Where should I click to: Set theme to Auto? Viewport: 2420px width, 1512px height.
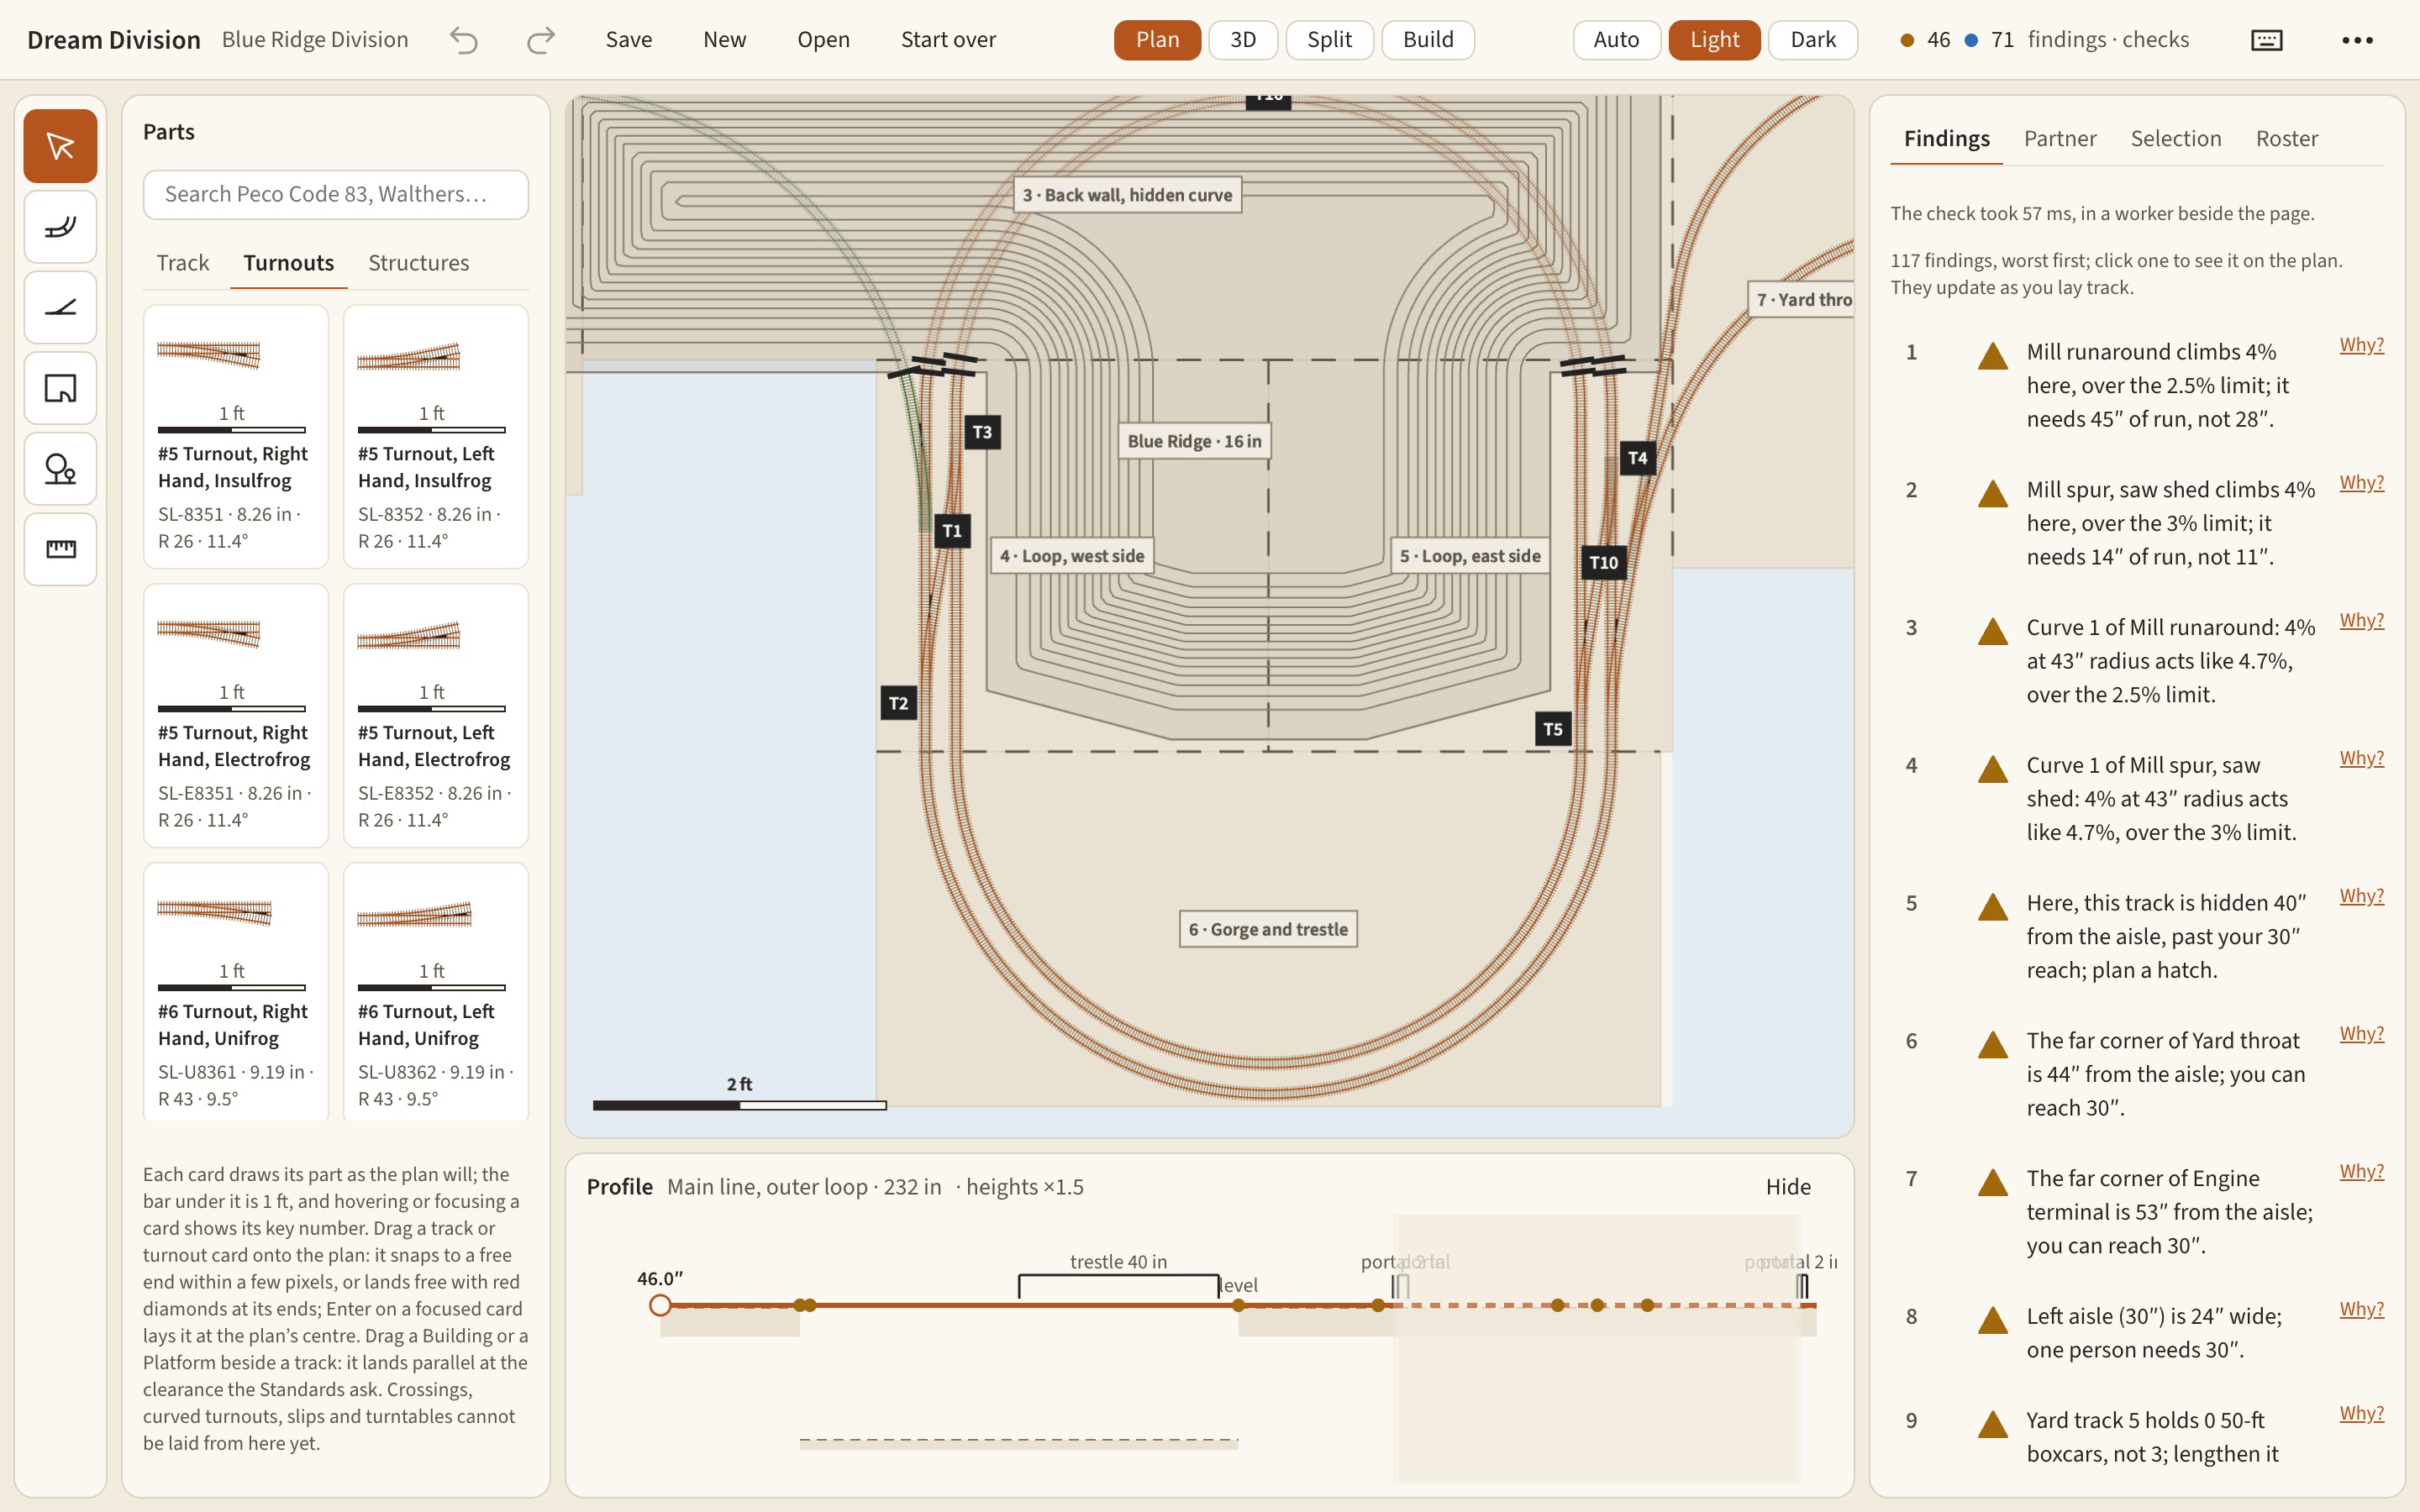click(1616, 40)
